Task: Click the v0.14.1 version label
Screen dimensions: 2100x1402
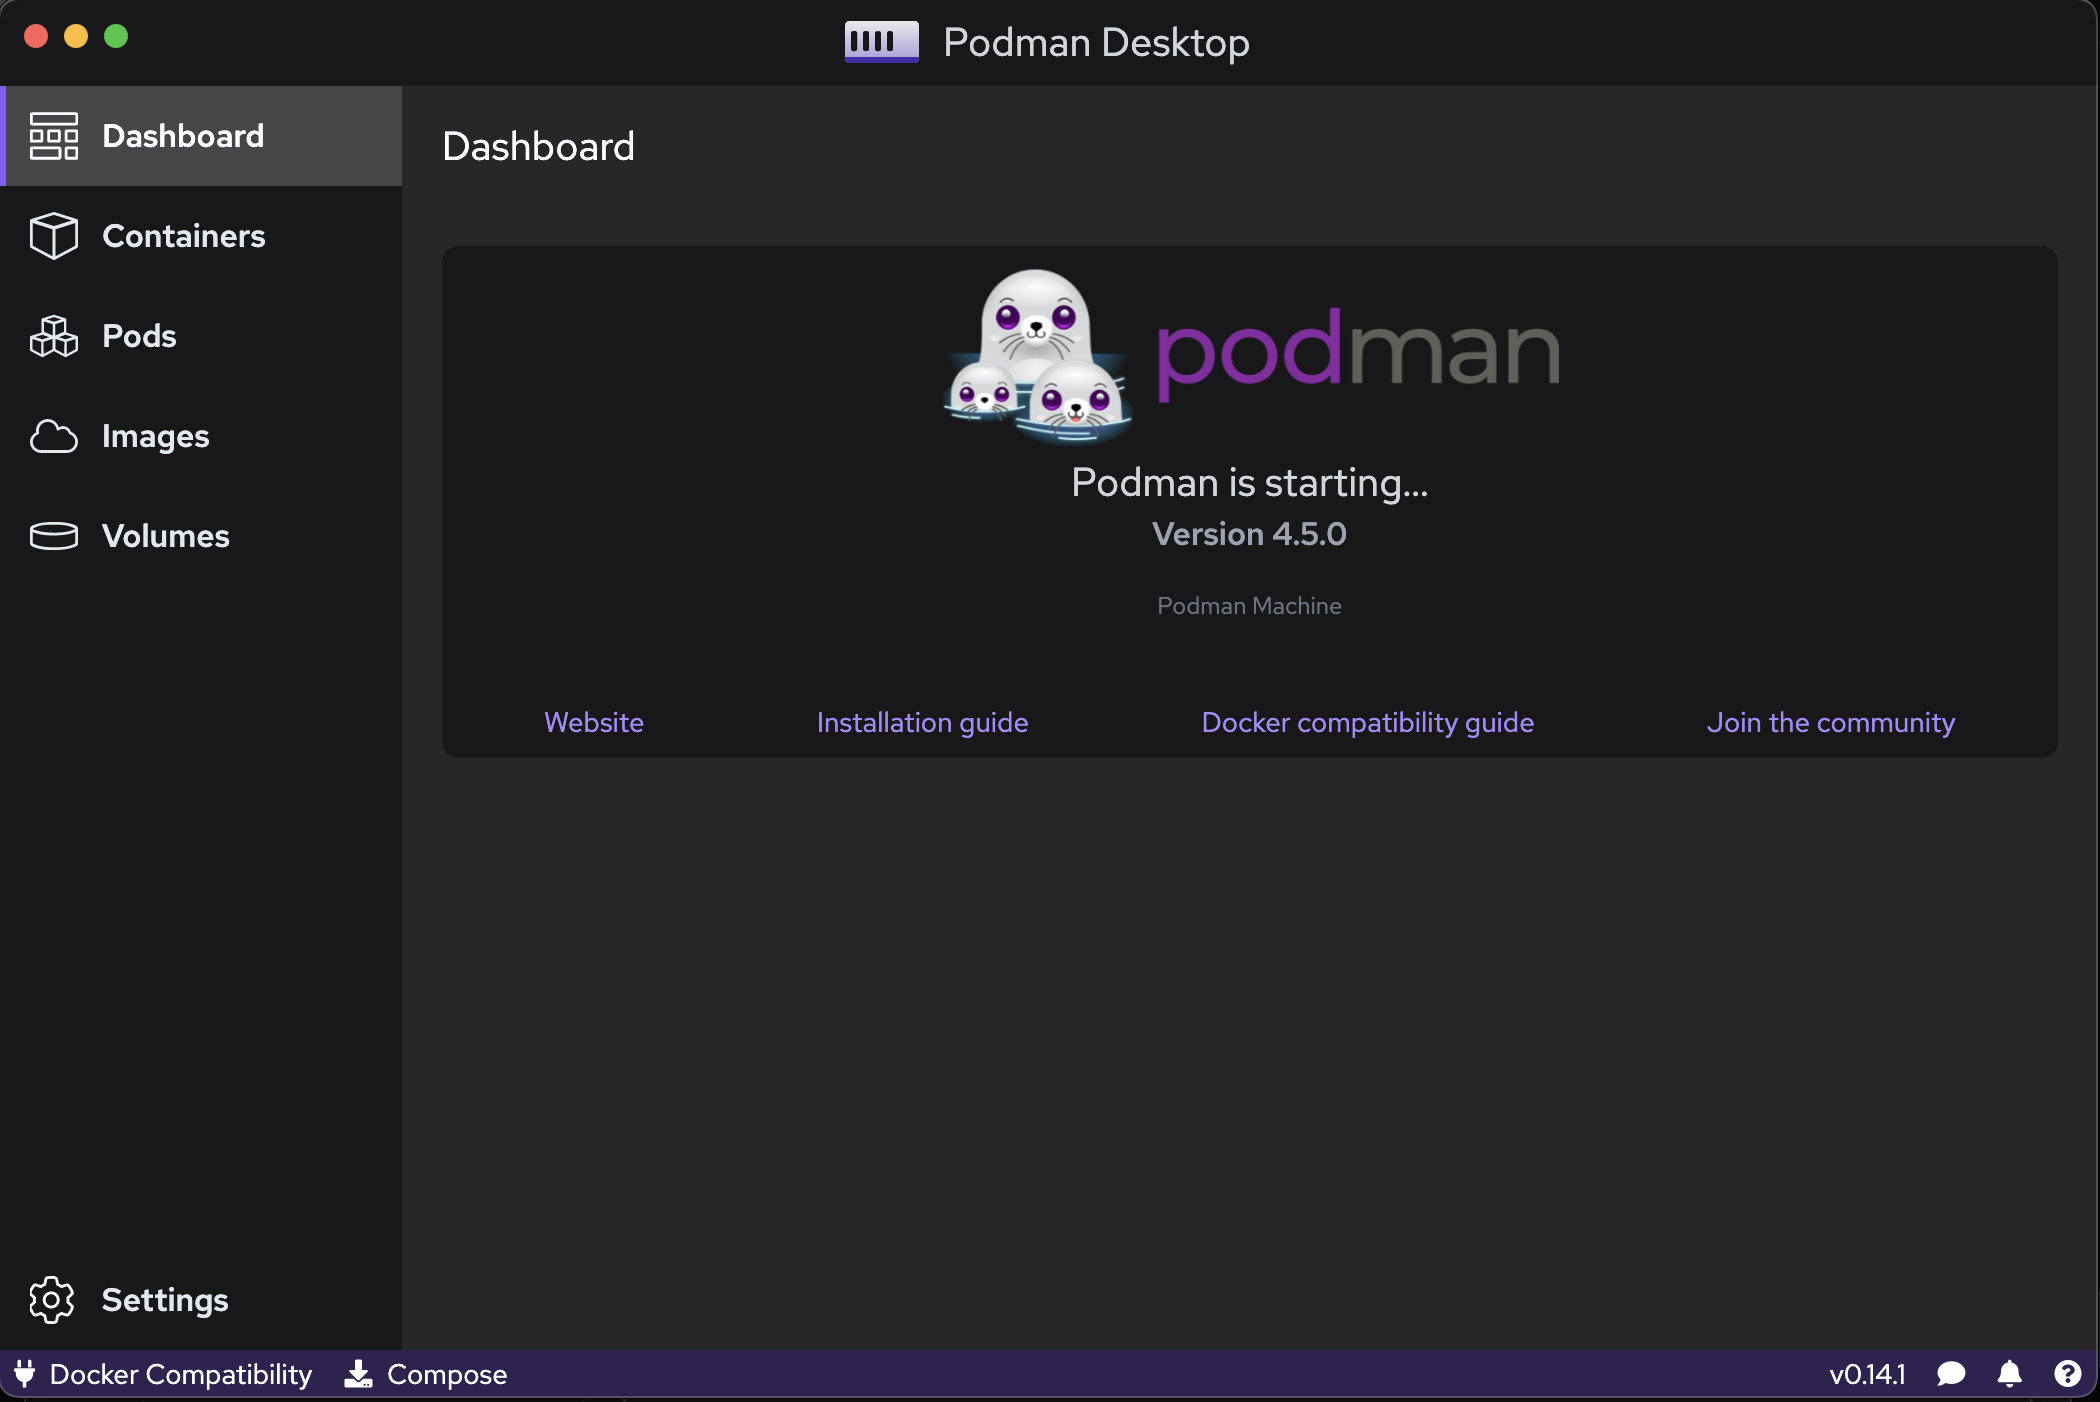Action: 1867,1373
